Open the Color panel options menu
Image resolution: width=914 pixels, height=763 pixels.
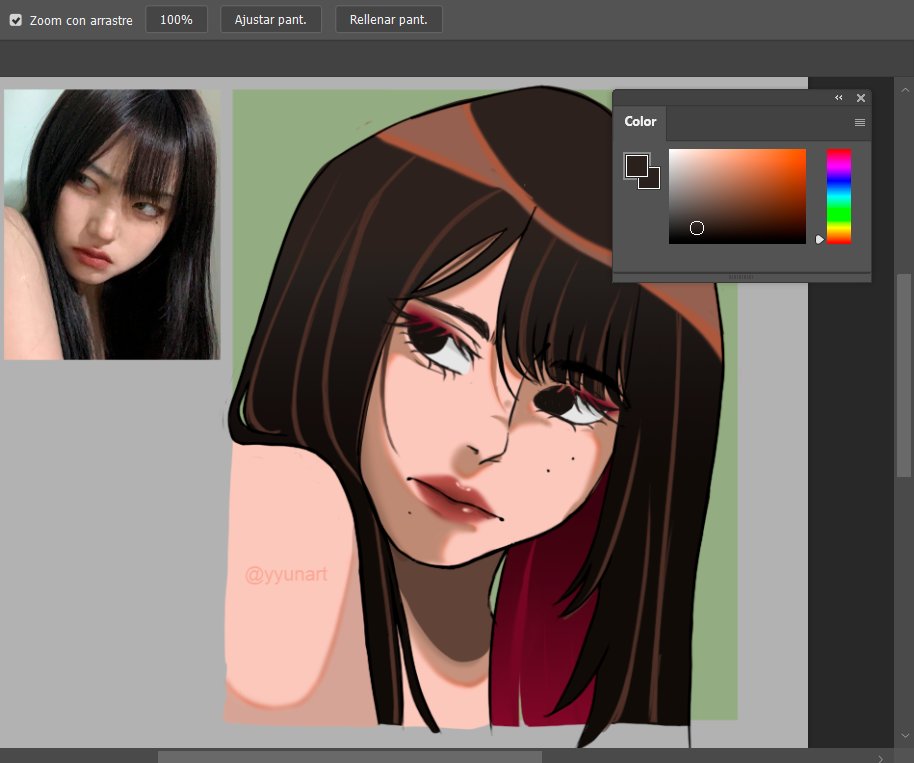(x=860, y=122)
